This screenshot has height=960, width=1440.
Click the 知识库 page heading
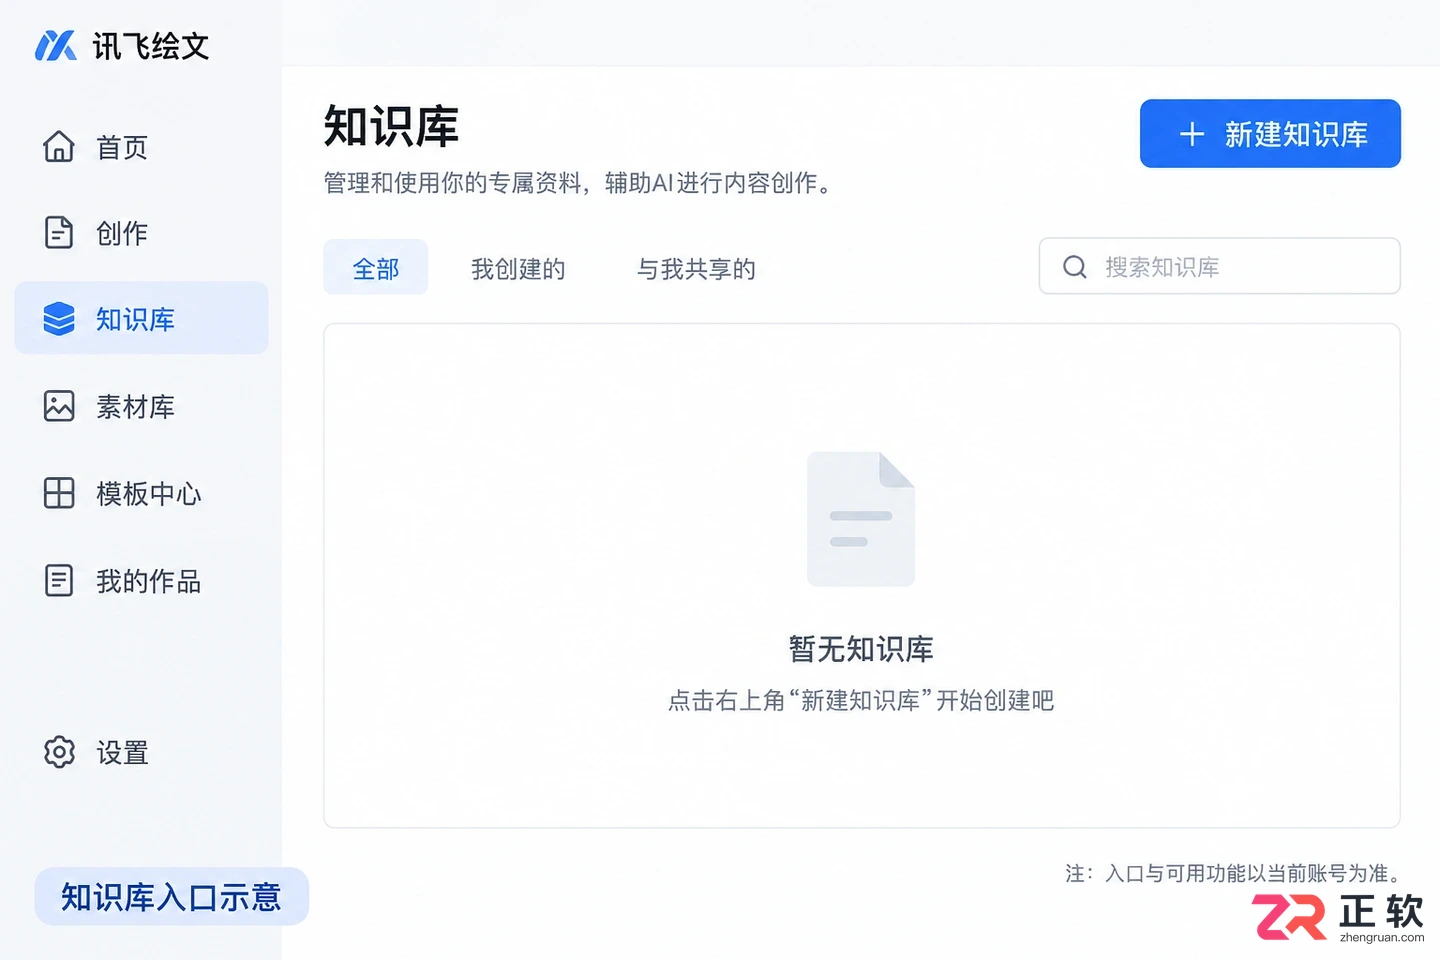click(x=391, y=127)
